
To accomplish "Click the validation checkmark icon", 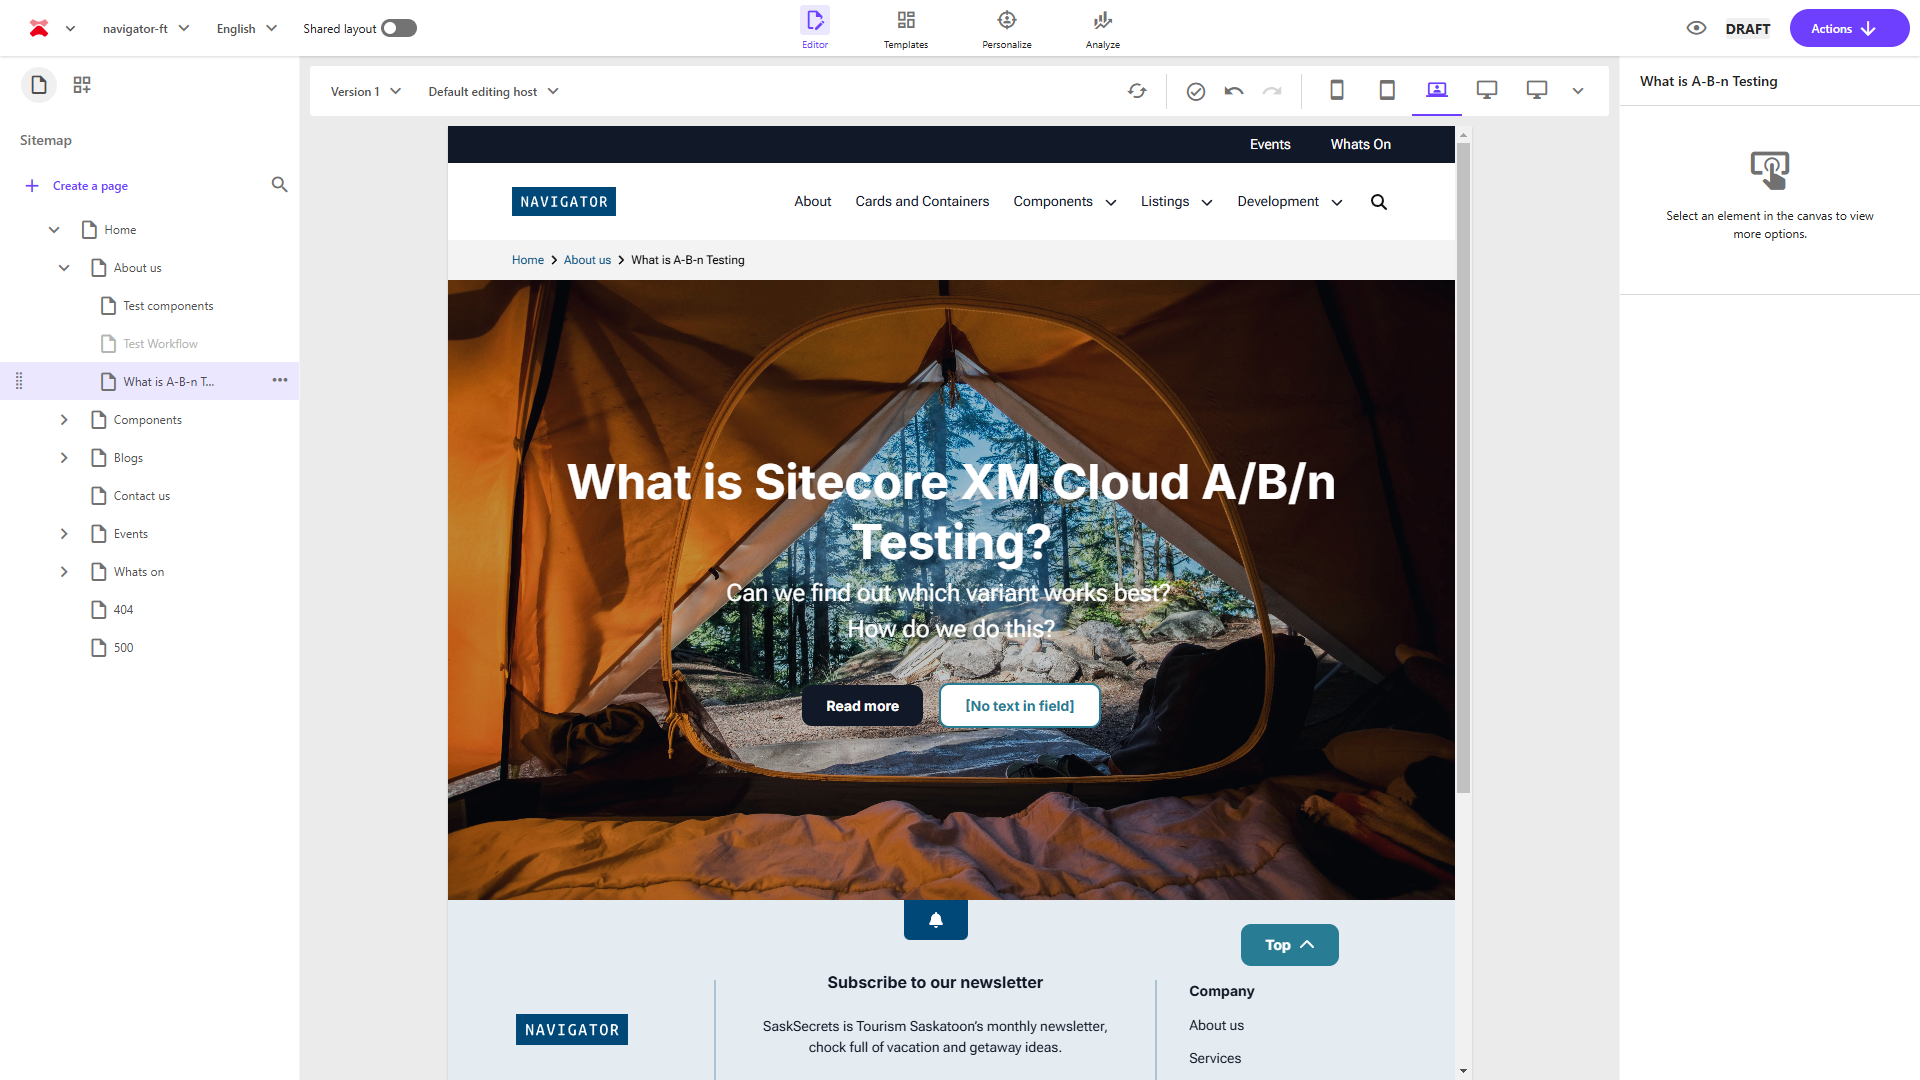I will coord(1196,91).
